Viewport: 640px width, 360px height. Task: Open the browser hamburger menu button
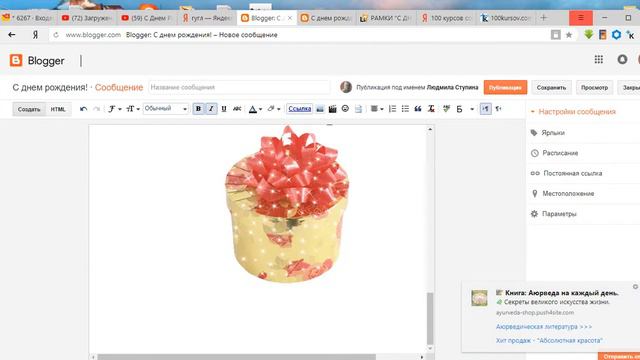(x=581, y=18)
